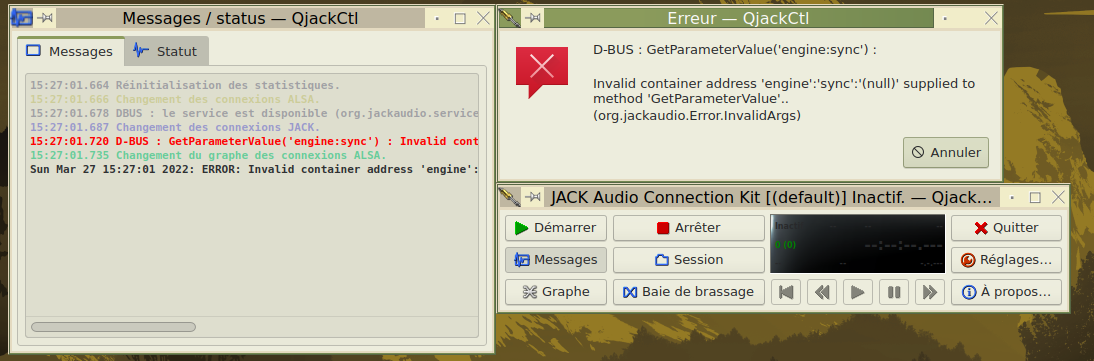1094x361 pixels.
Task: Click the Graphe node icon
Action: [530, 292]
